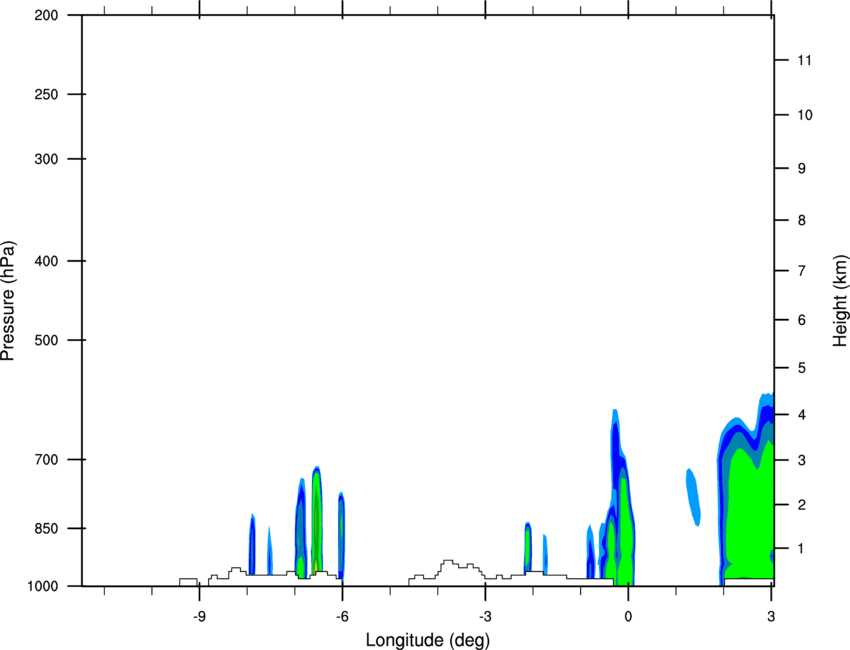Screen dimensions: 850x650
Task: Click the 300 pressure tick label
Action: pos(46,159)
